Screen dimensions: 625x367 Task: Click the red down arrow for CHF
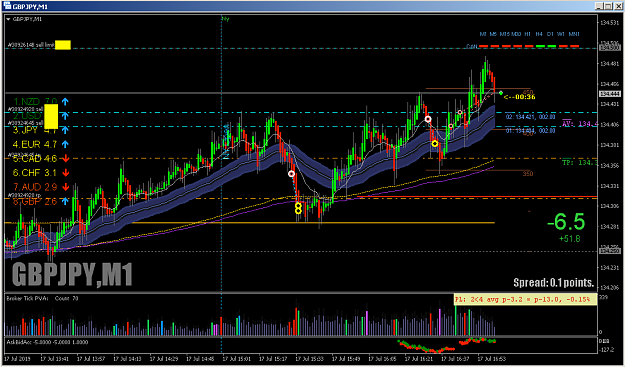pyautogui.click(x=65, y=173)
